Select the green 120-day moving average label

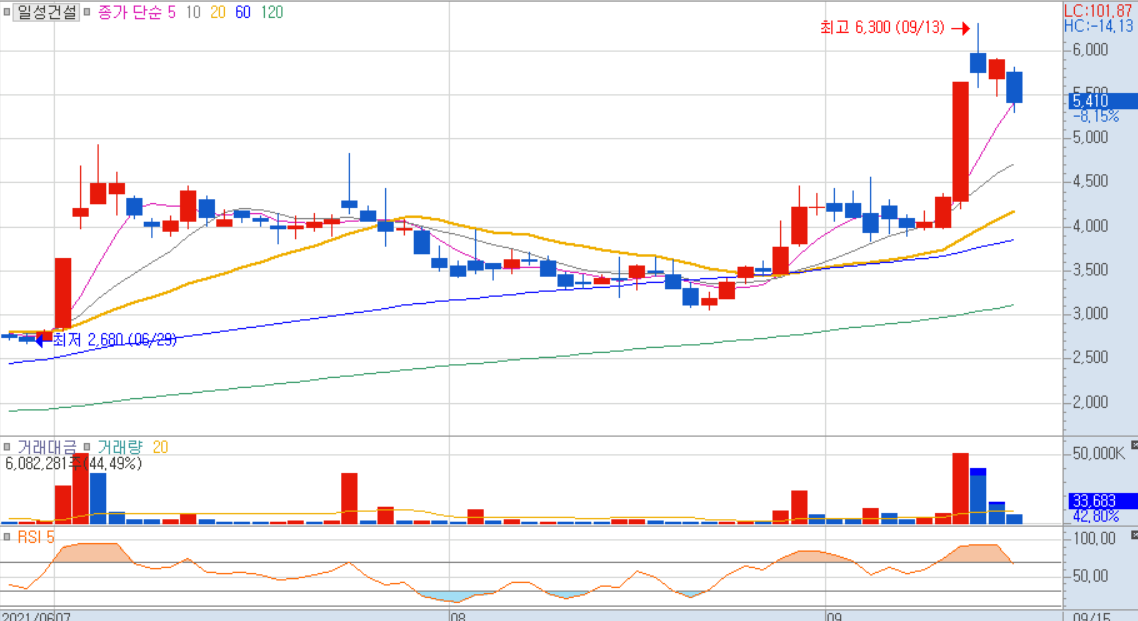(272, 12)
